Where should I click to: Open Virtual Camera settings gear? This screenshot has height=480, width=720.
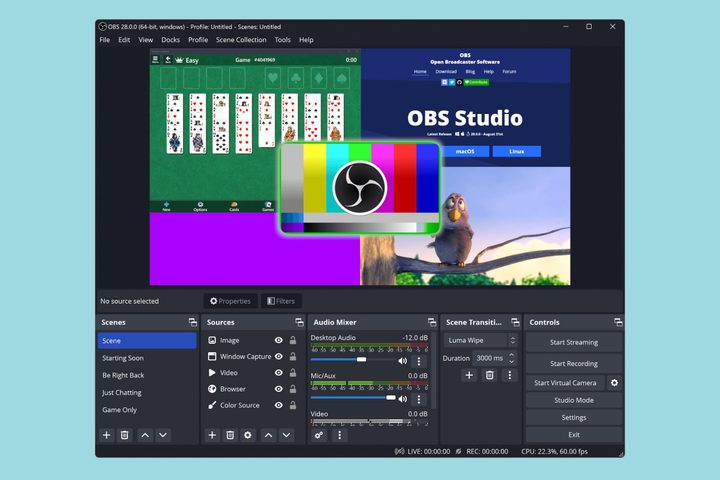pos(614,383)
